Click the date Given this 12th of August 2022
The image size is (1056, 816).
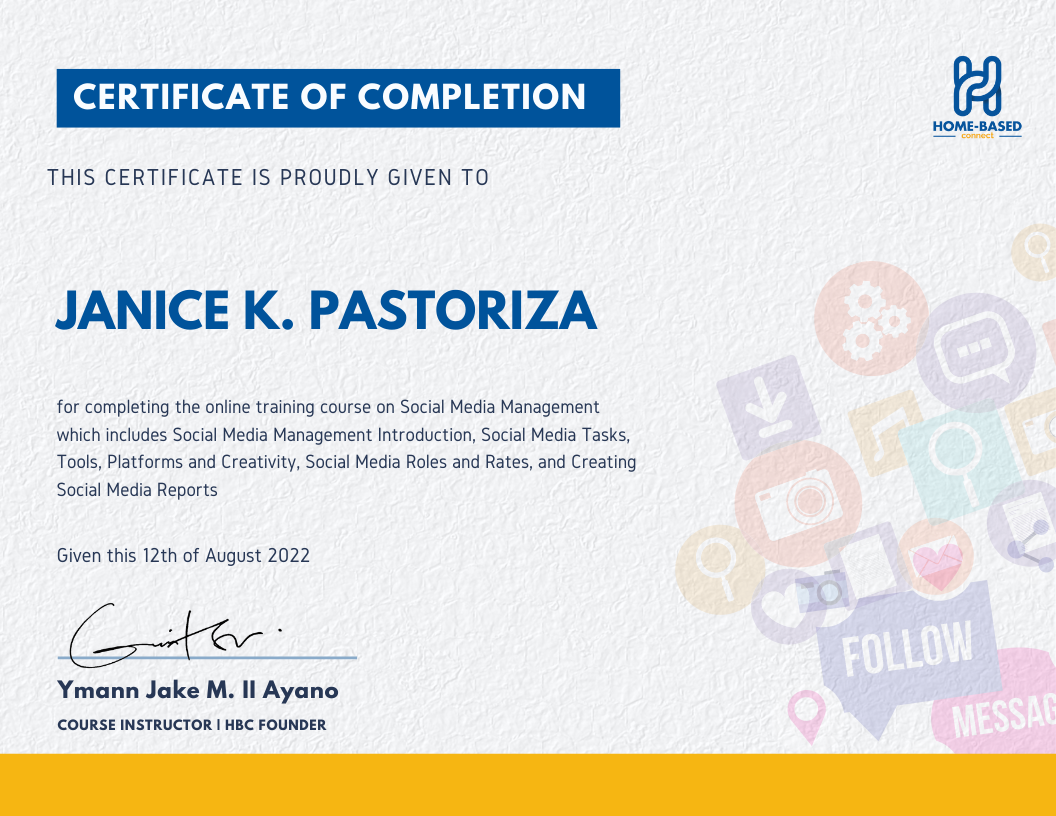183,555
